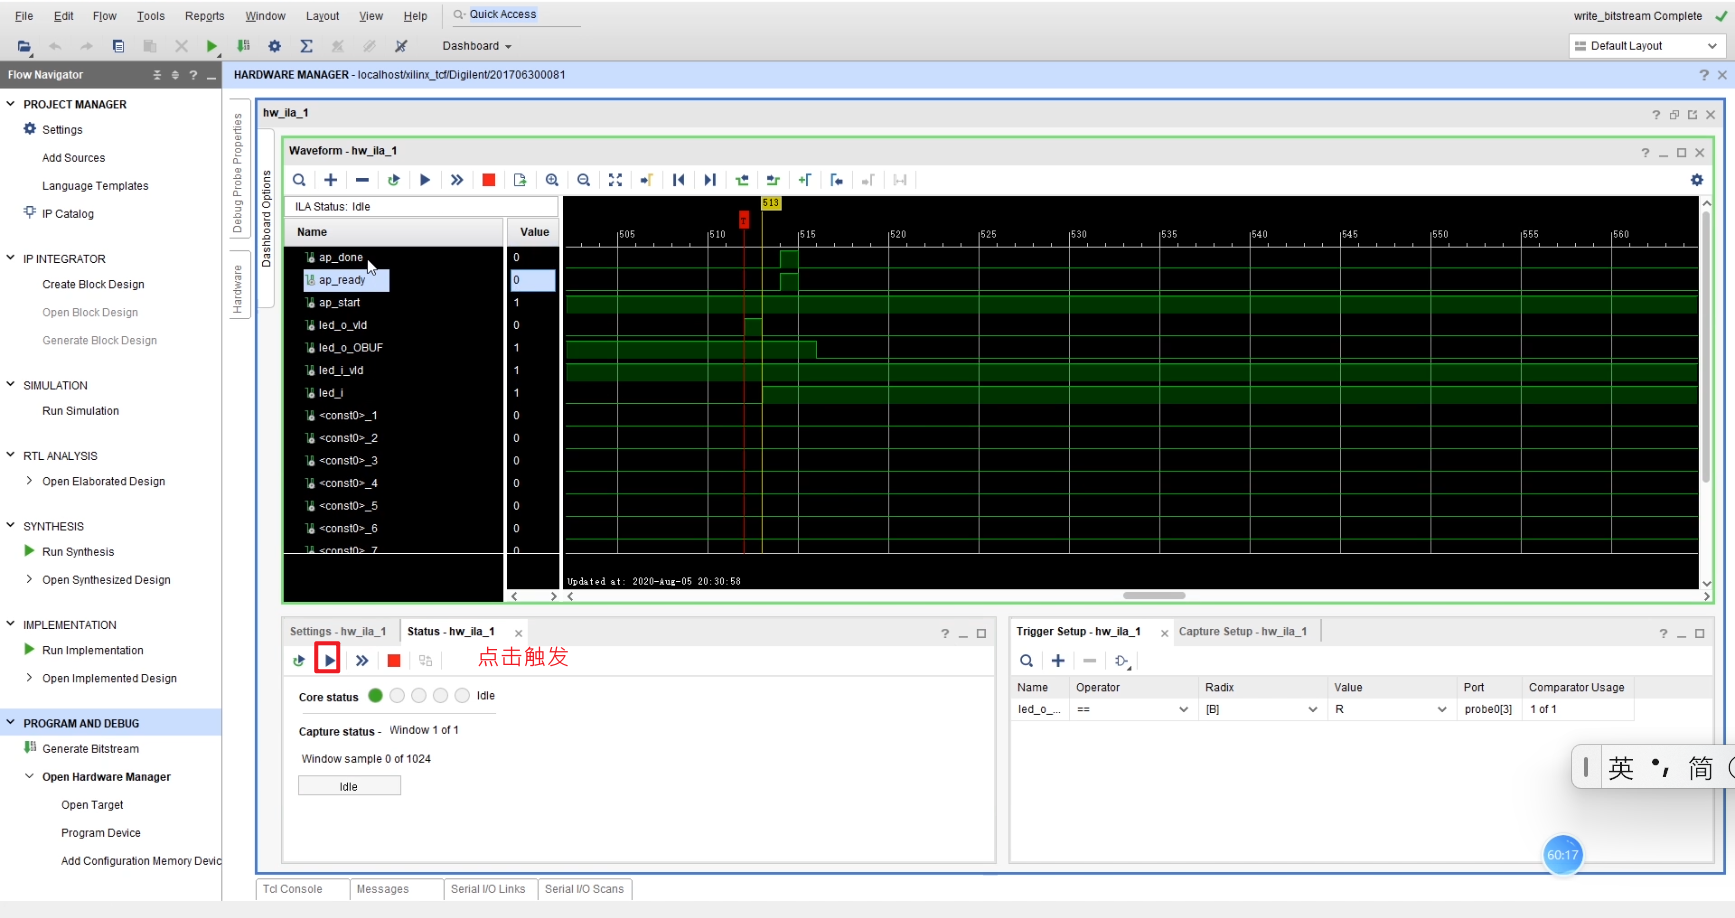Viewport: 1735px width, 918px height.
Task: Click the yellow 513 cursor marker
Action: [x=771, y=203]
